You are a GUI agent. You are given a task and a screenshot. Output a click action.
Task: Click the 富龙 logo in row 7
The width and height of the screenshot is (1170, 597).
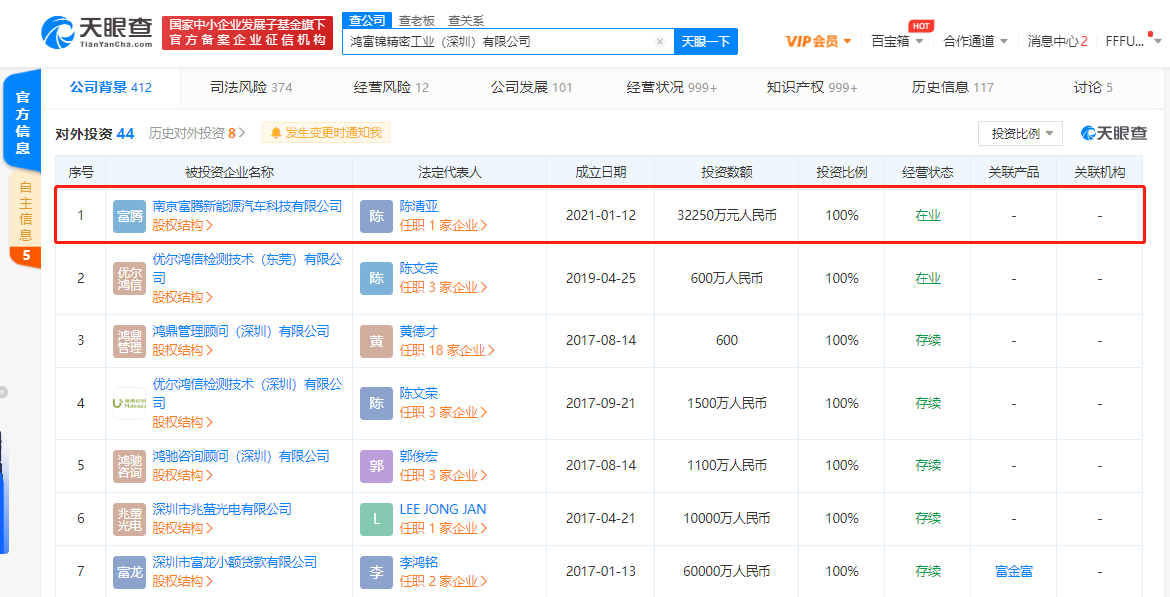[129, 572]
